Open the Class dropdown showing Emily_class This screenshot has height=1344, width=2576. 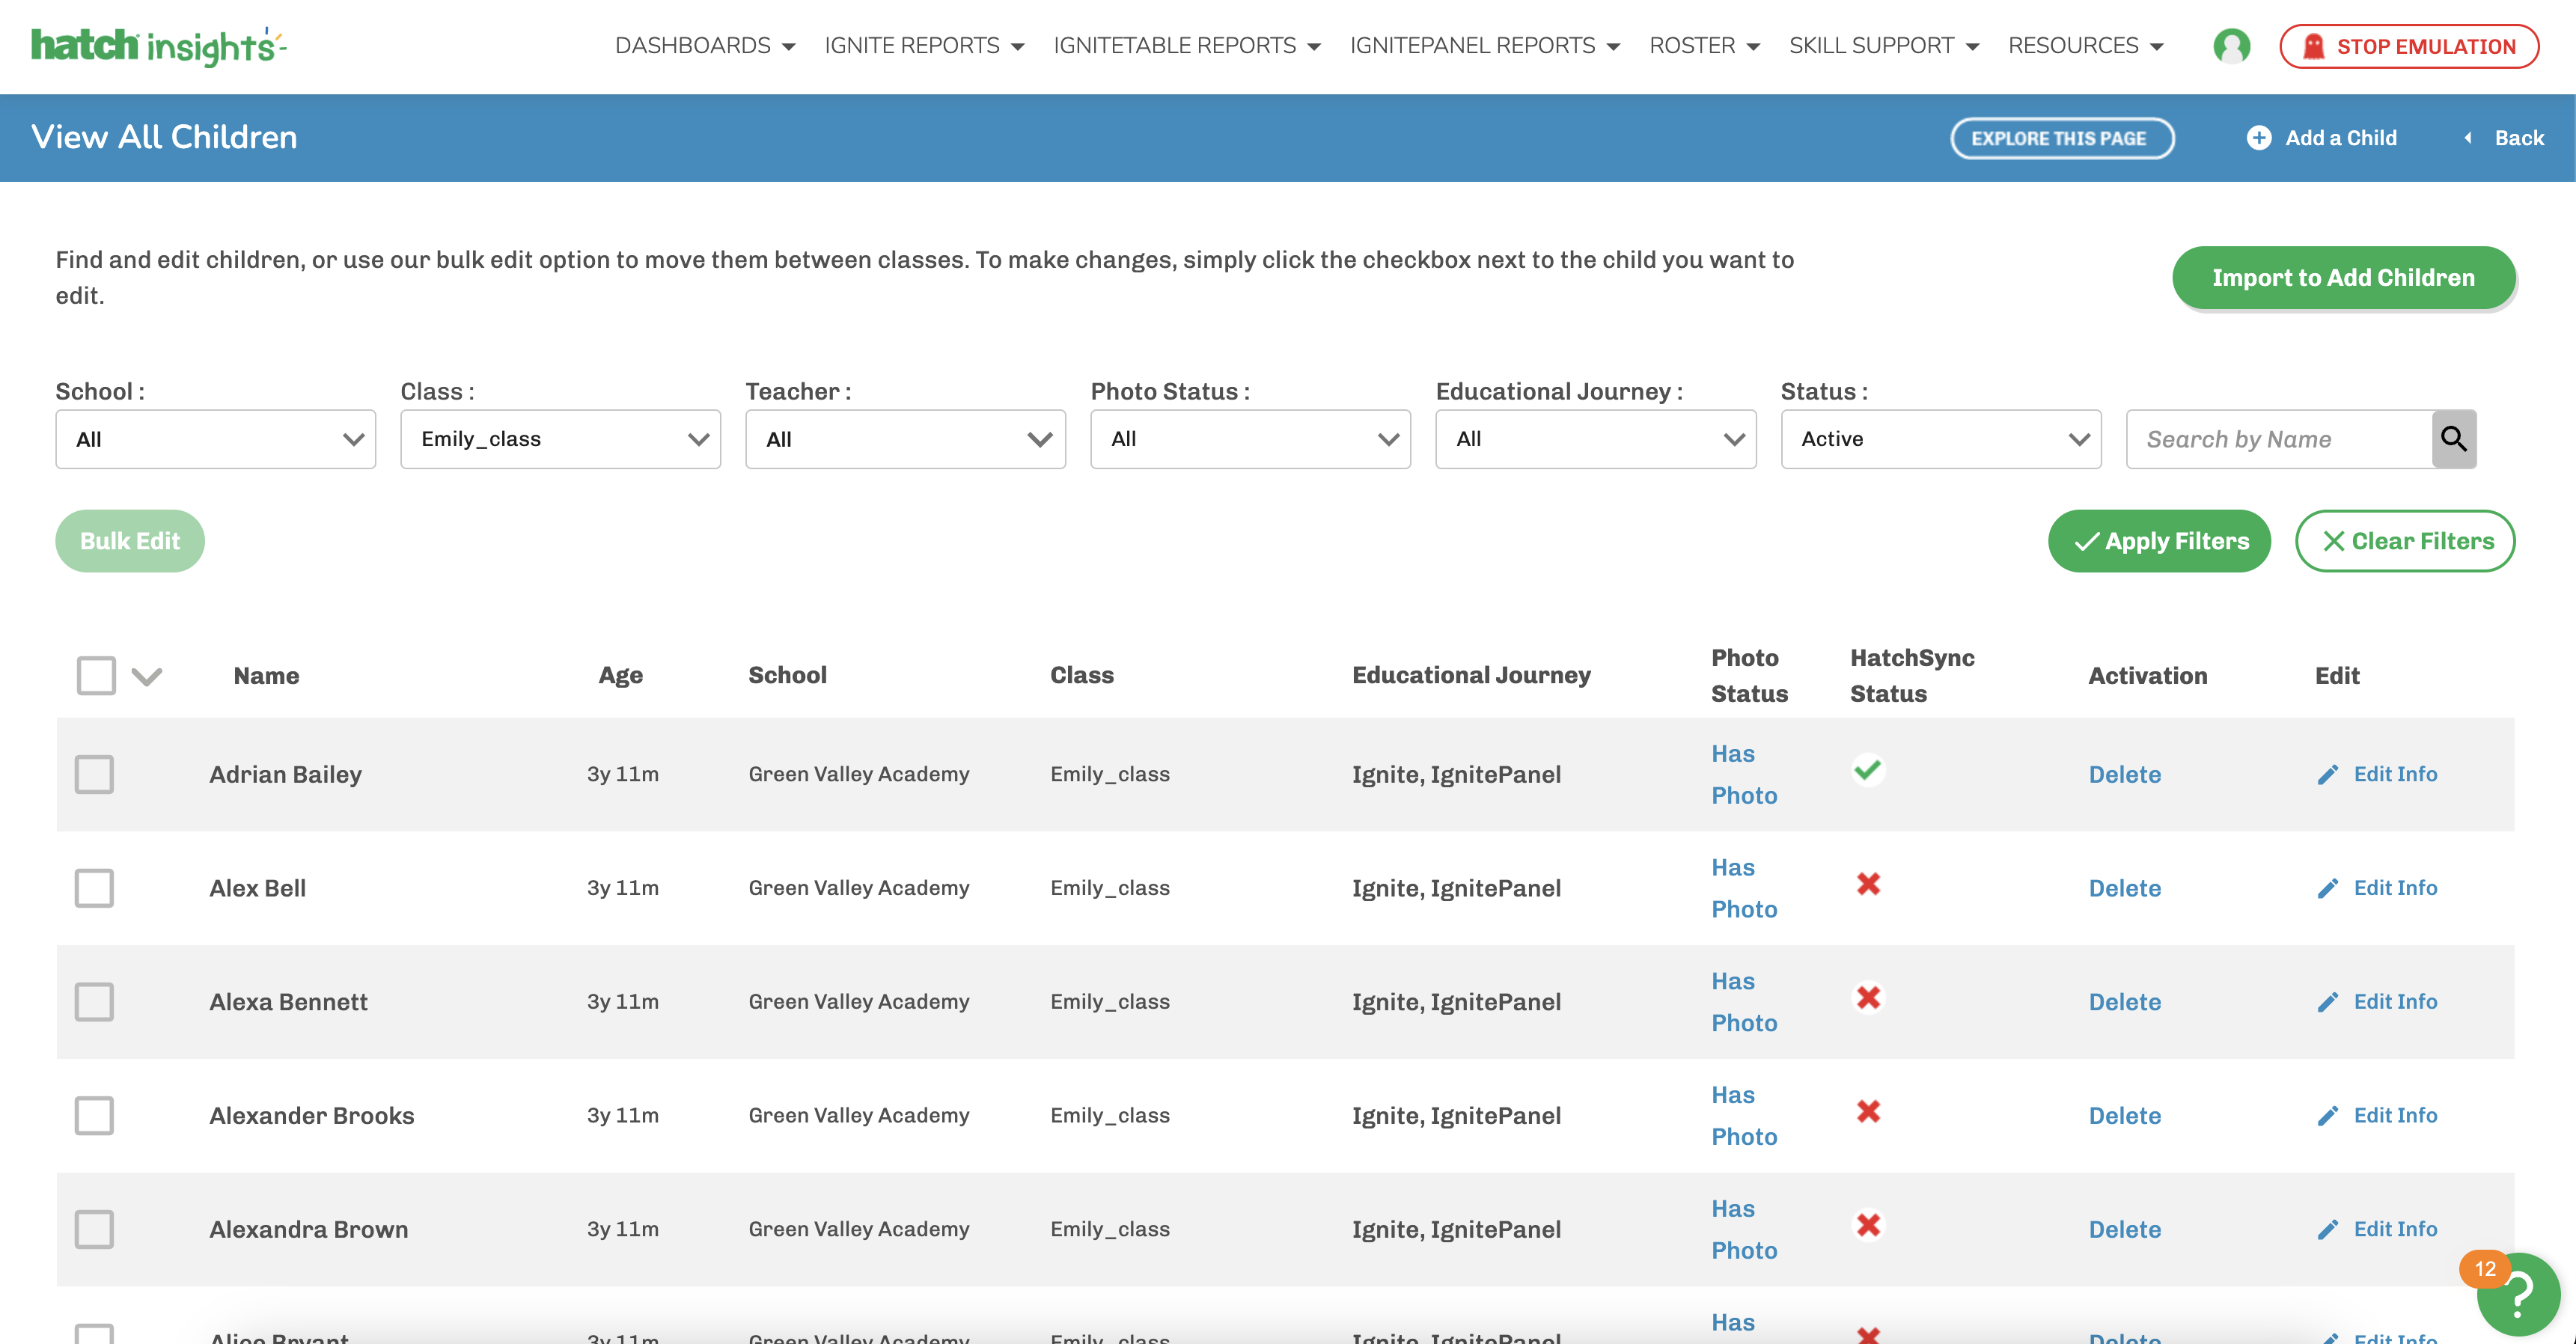[x=560, y=439]
